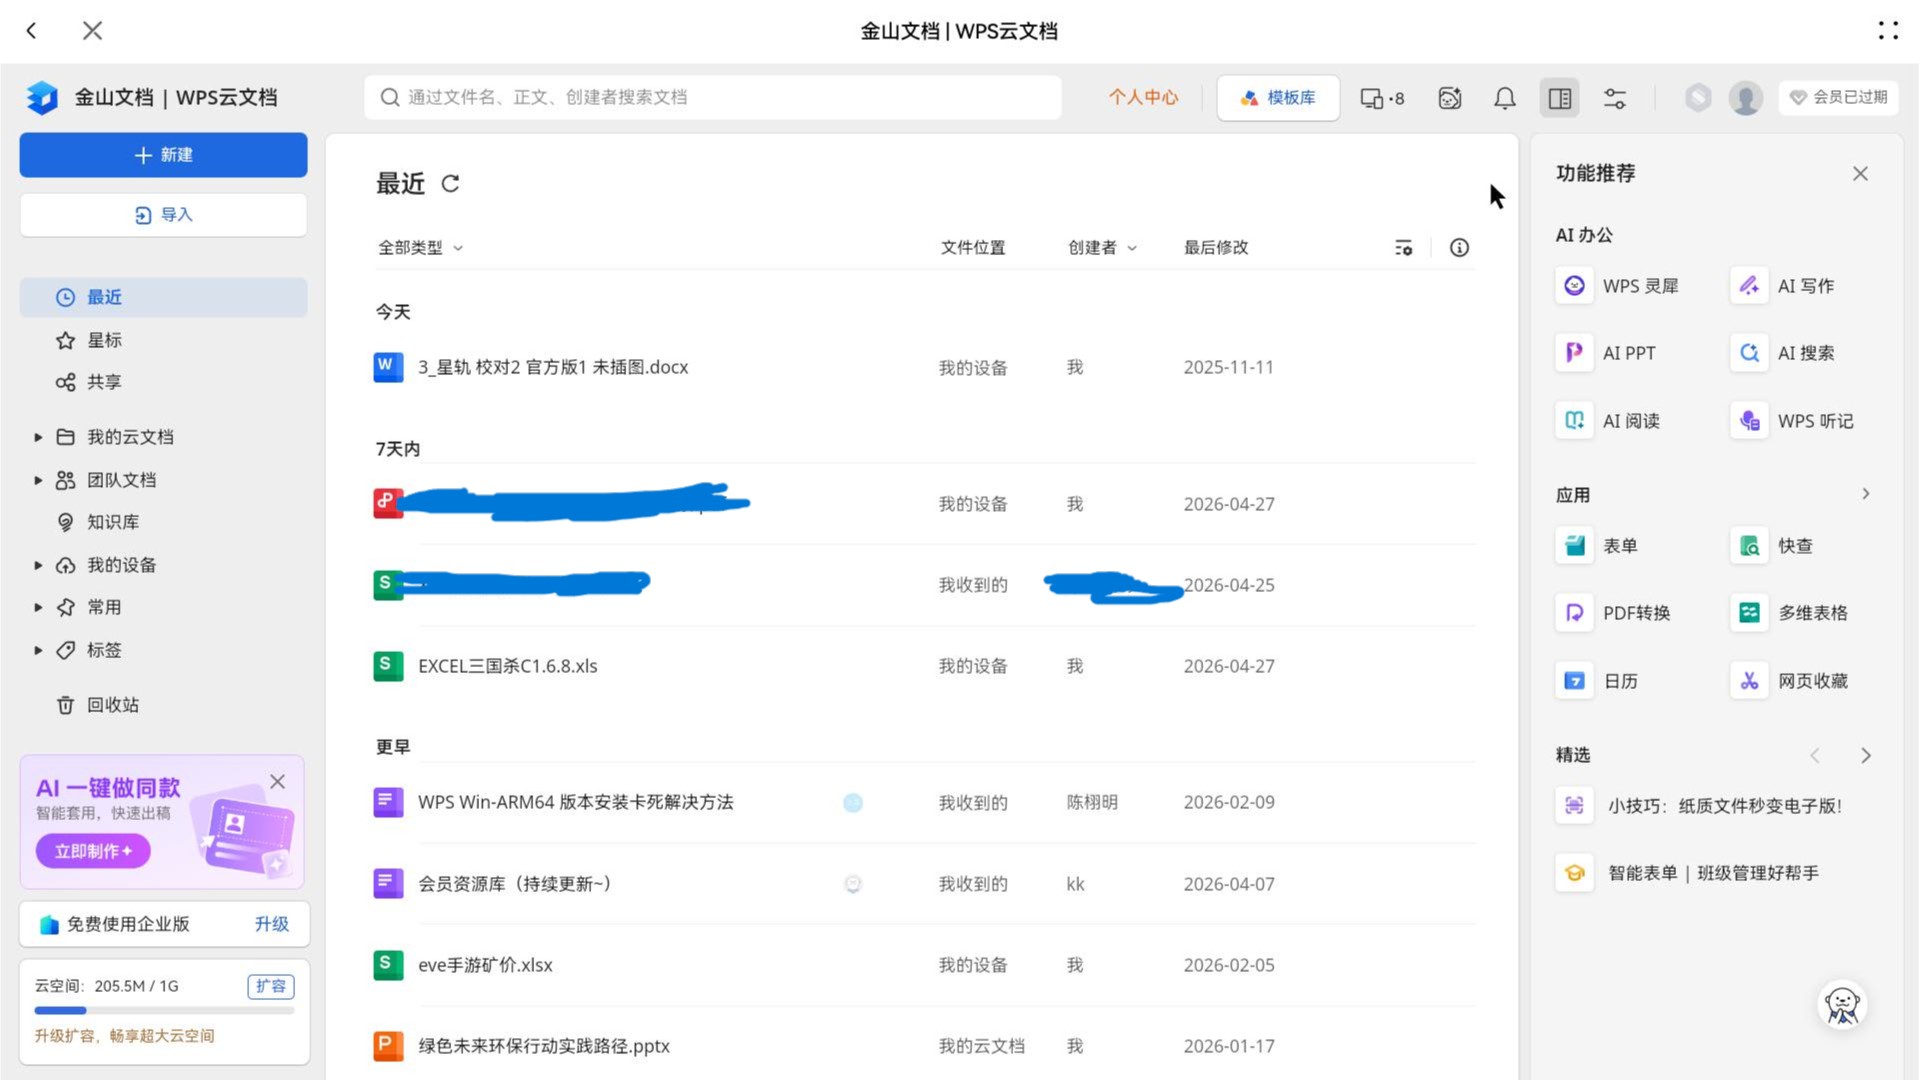Screen dimensions: 1920x1080
Task: Click 立即制作 in AI banner
Action: 93,852
